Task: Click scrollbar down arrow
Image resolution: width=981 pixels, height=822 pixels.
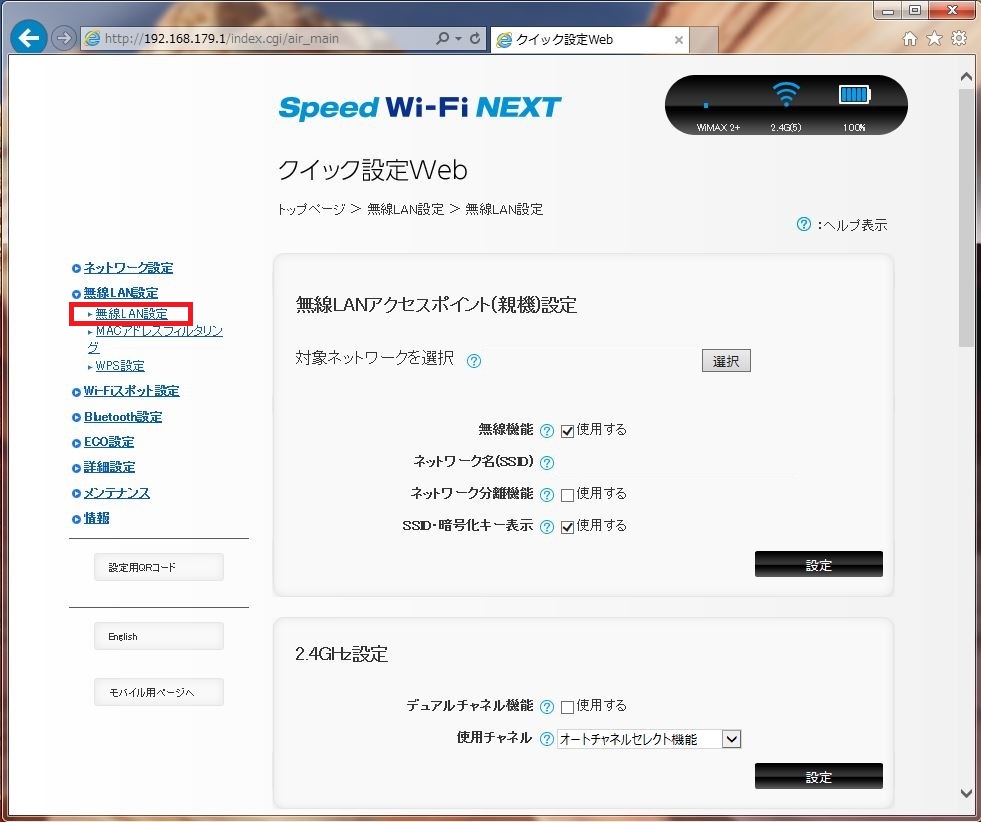Action: click(x=966, y=793)
